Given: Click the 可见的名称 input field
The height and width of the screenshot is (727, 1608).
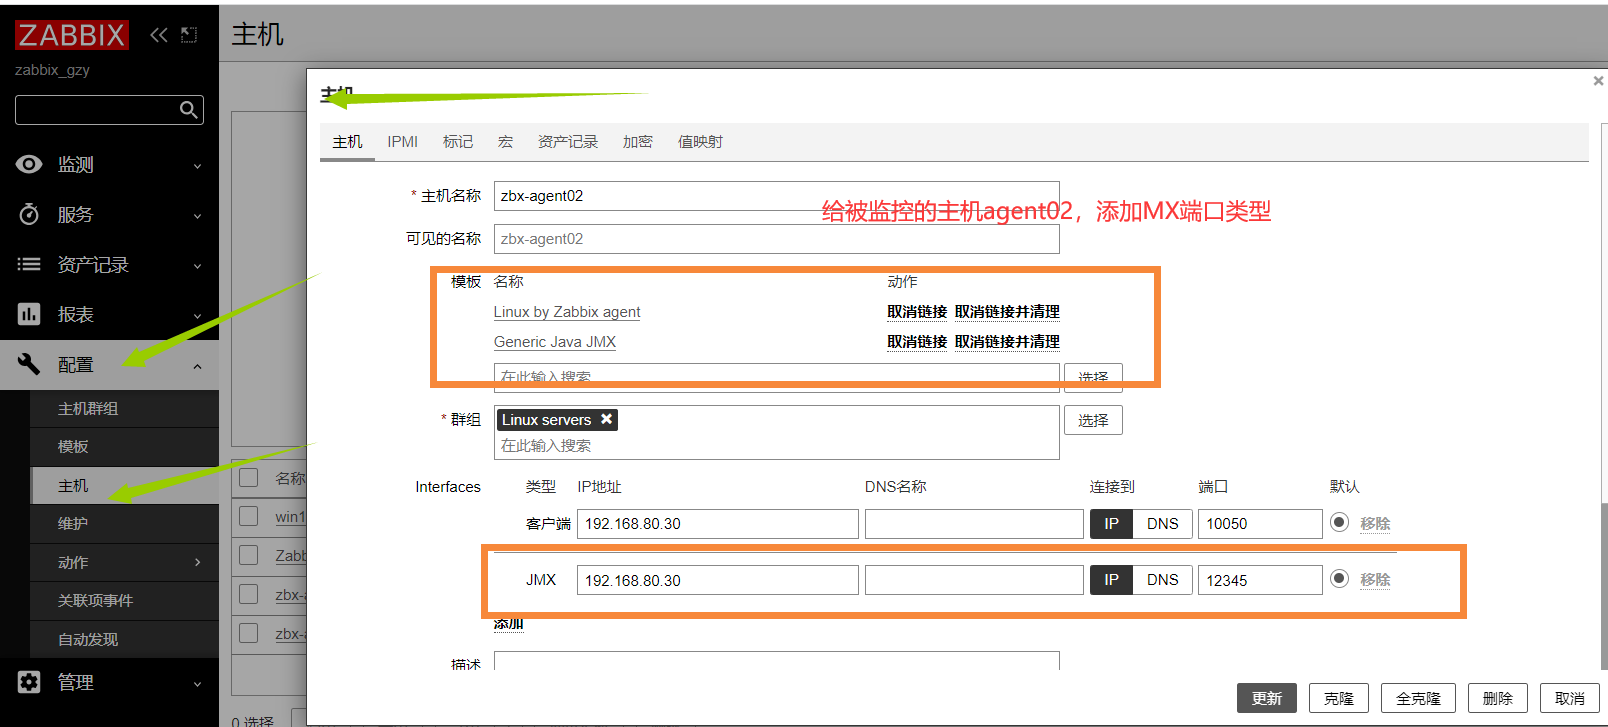Looking at the screenshot, I should pos(776,239).
